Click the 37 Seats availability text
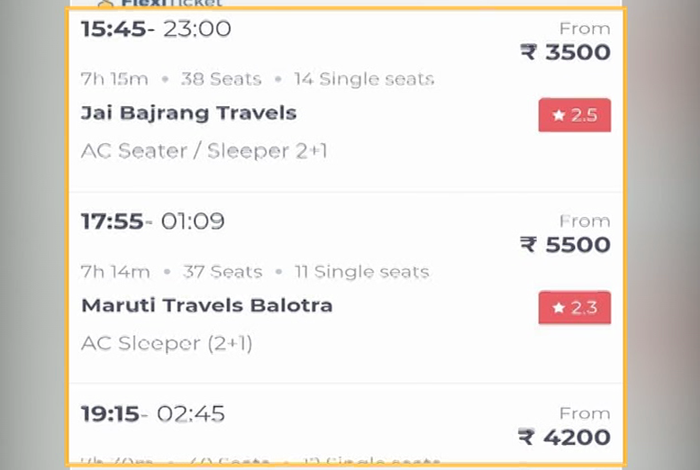 (x=222, y=271)
